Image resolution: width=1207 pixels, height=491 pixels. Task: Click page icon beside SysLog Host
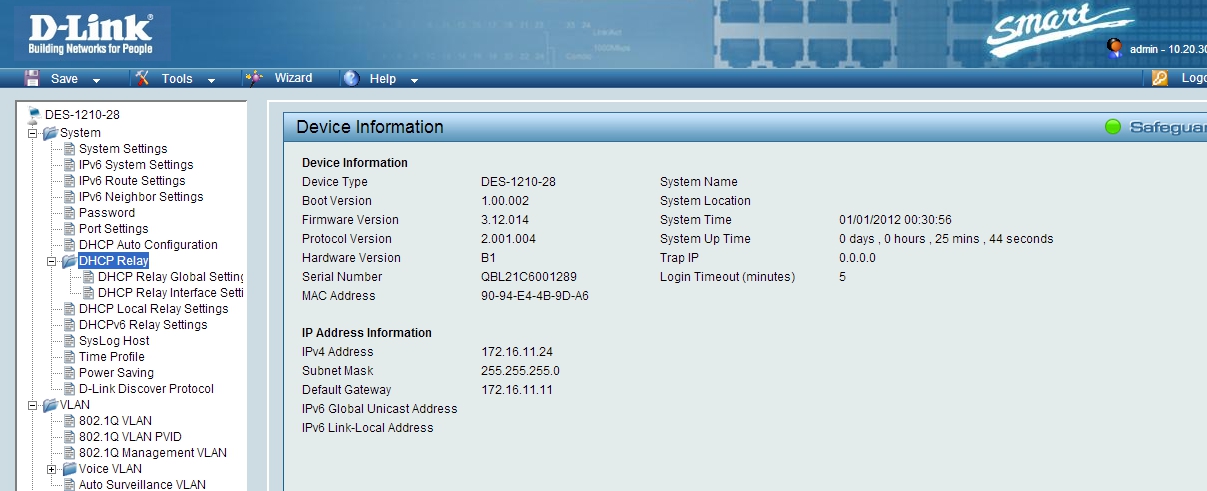(x=70, y=340)
